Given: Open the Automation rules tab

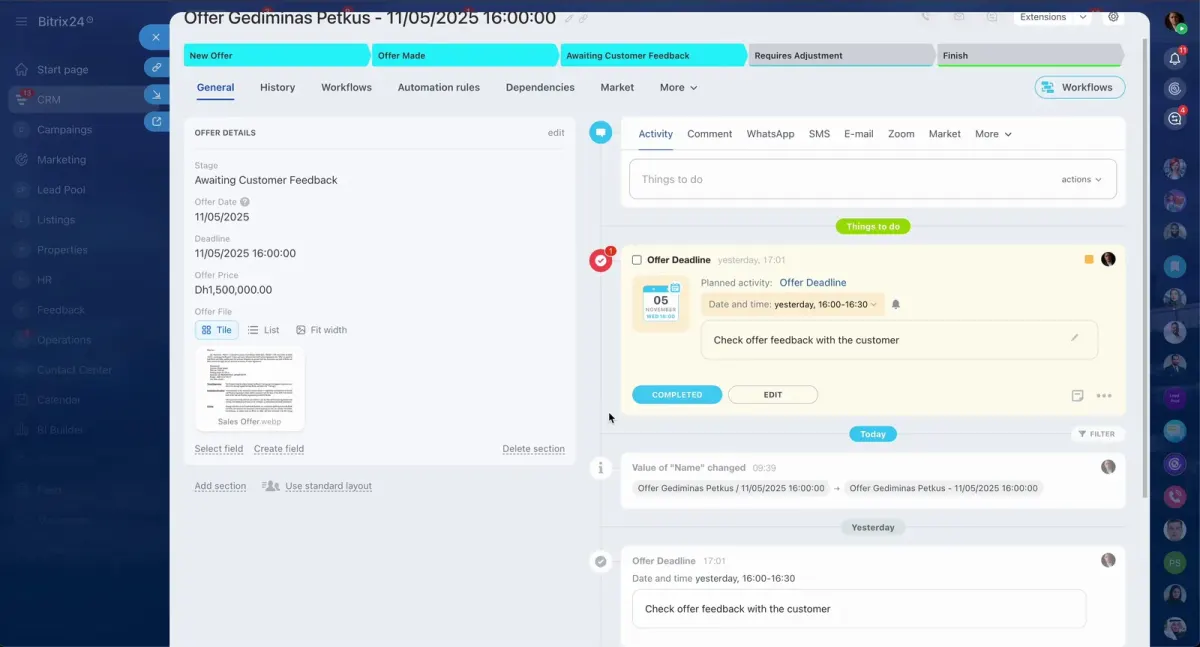Looking at the screenshot, I should (x=439, y=88).
